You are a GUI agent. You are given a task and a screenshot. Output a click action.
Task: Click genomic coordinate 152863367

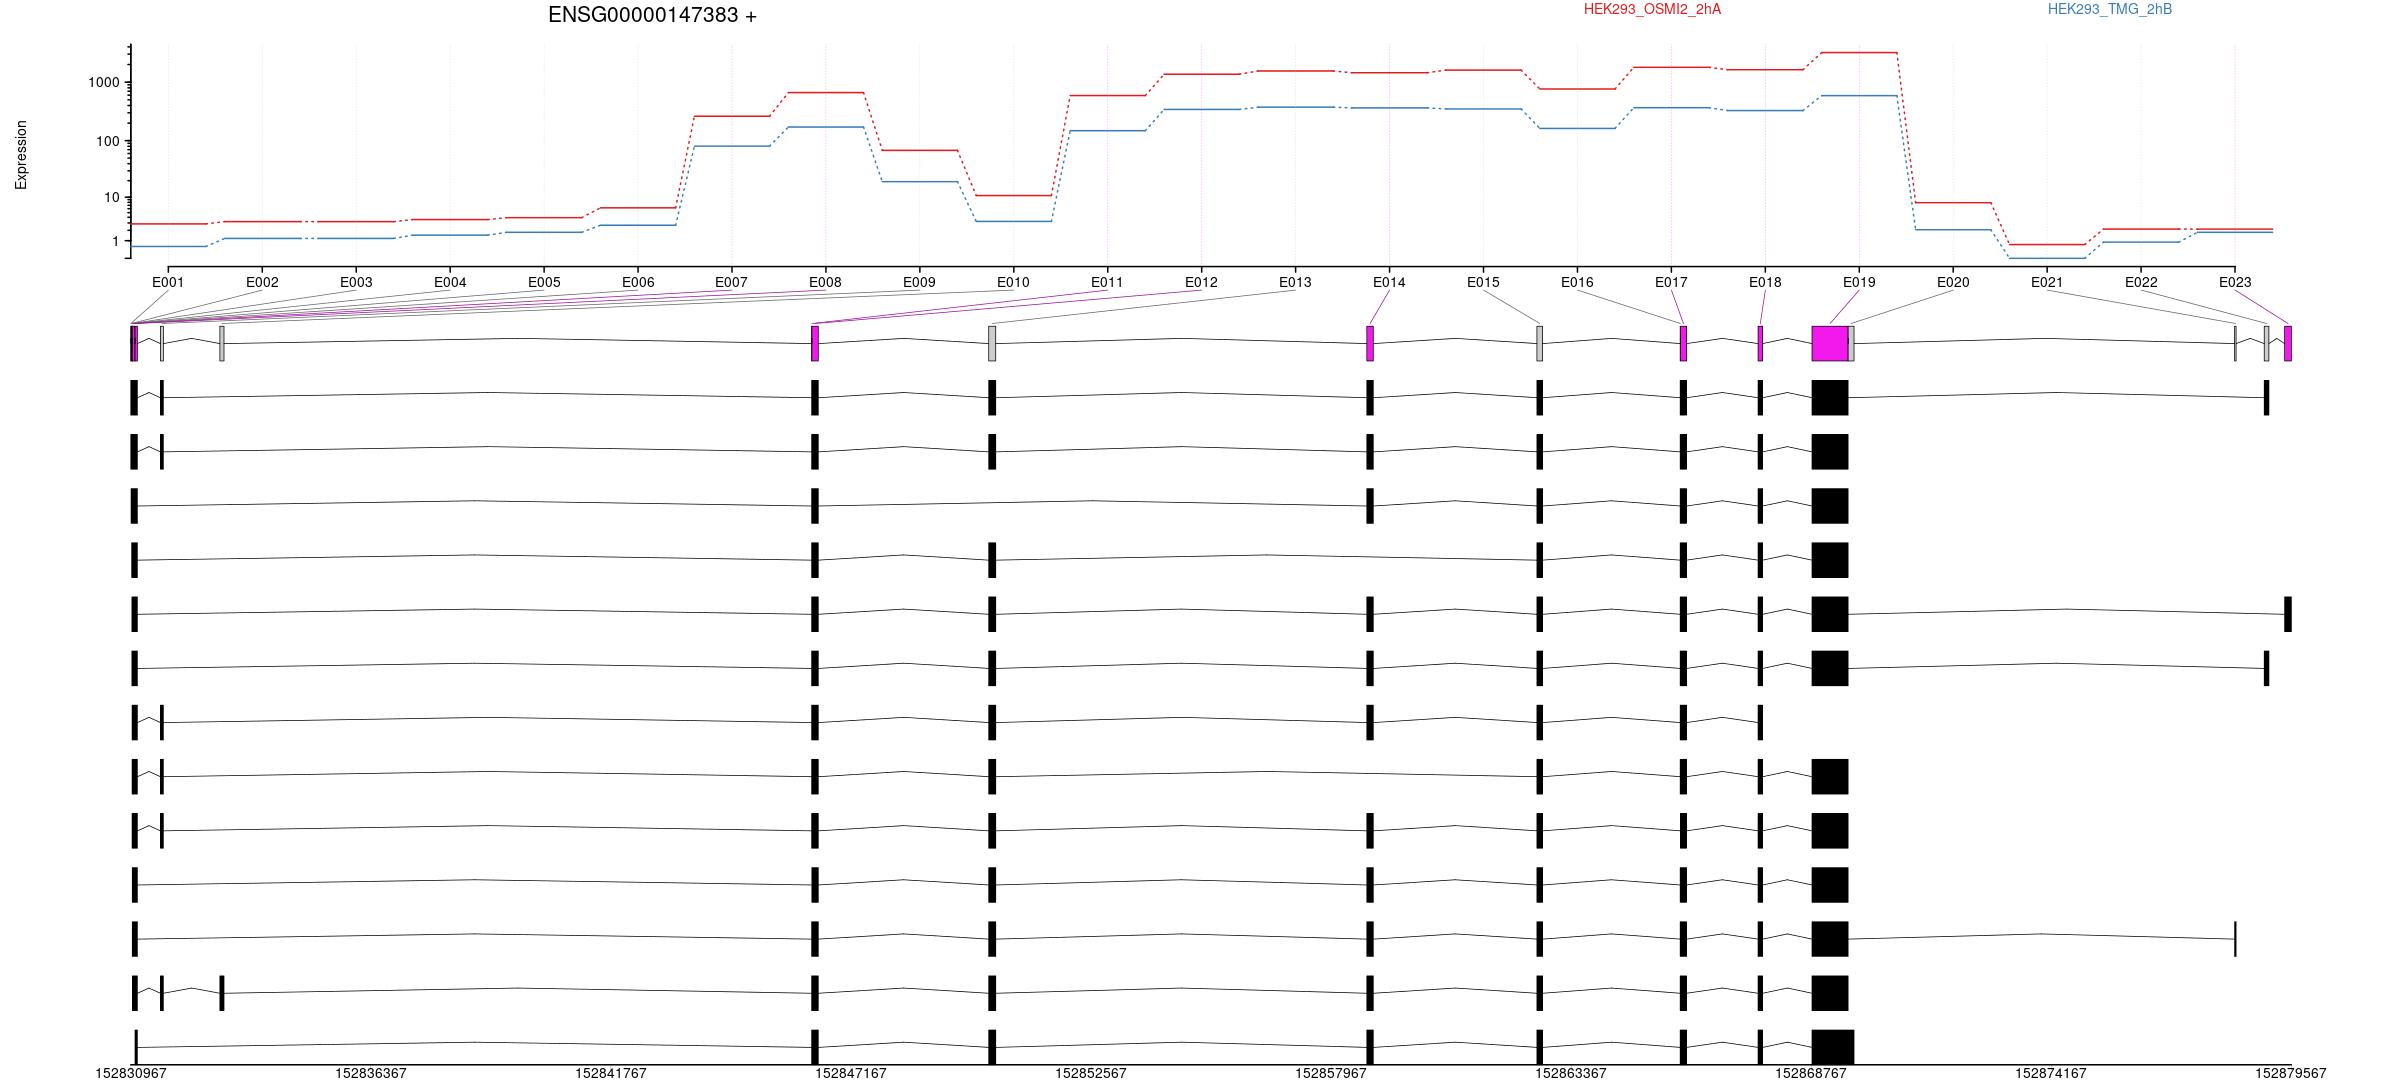point(1571,1073)
